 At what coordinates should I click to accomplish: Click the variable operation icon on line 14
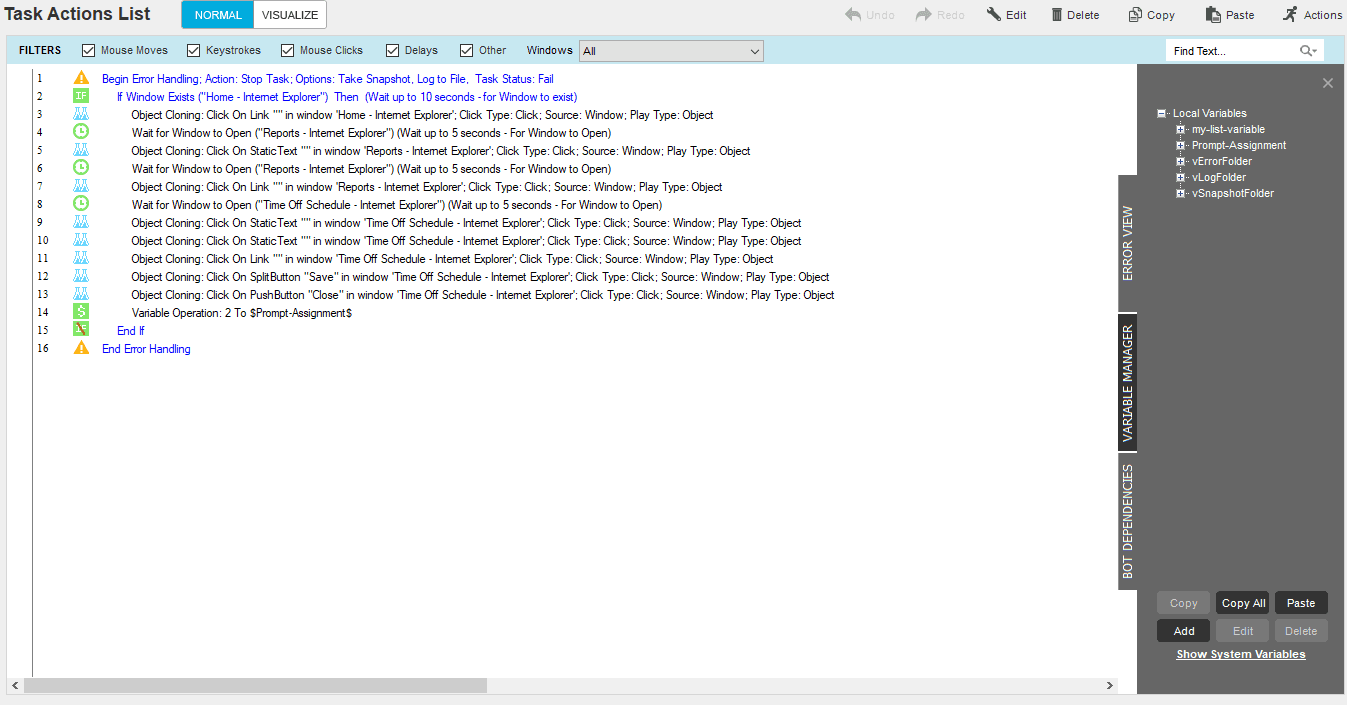click(x=82, y=312)
